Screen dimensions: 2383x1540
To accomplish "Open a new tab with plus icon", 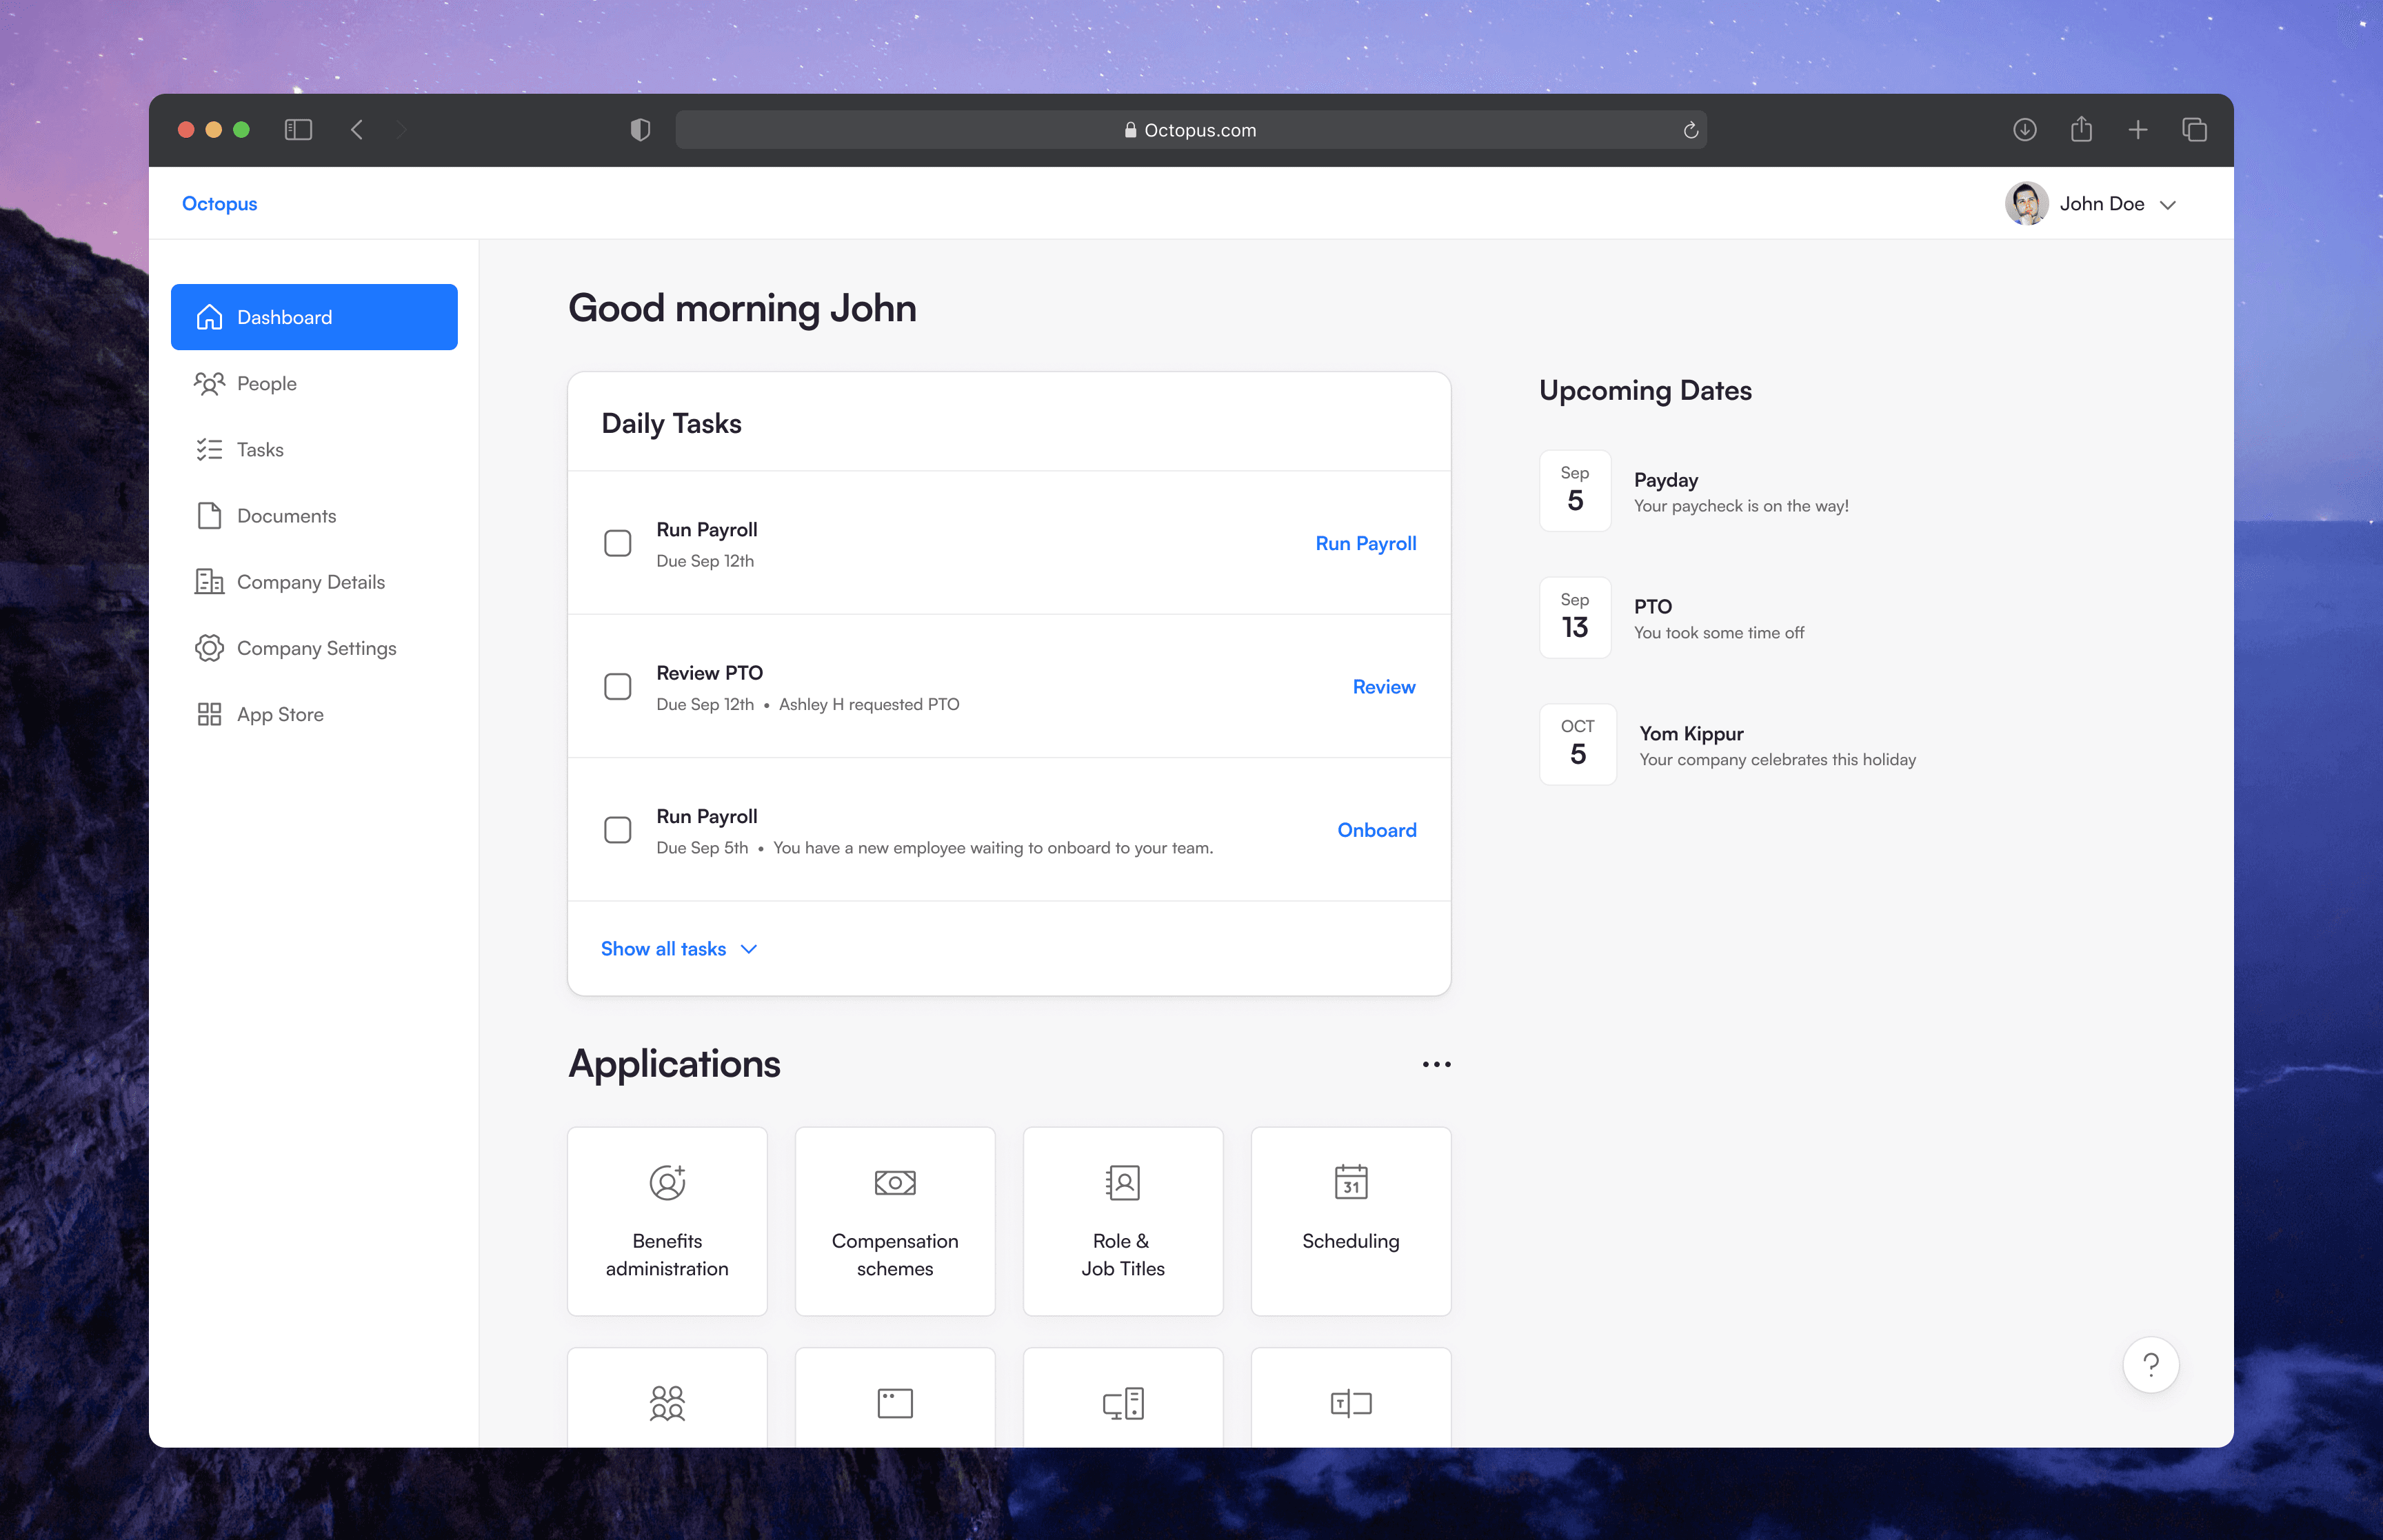I will click(x=2138, y=130).
